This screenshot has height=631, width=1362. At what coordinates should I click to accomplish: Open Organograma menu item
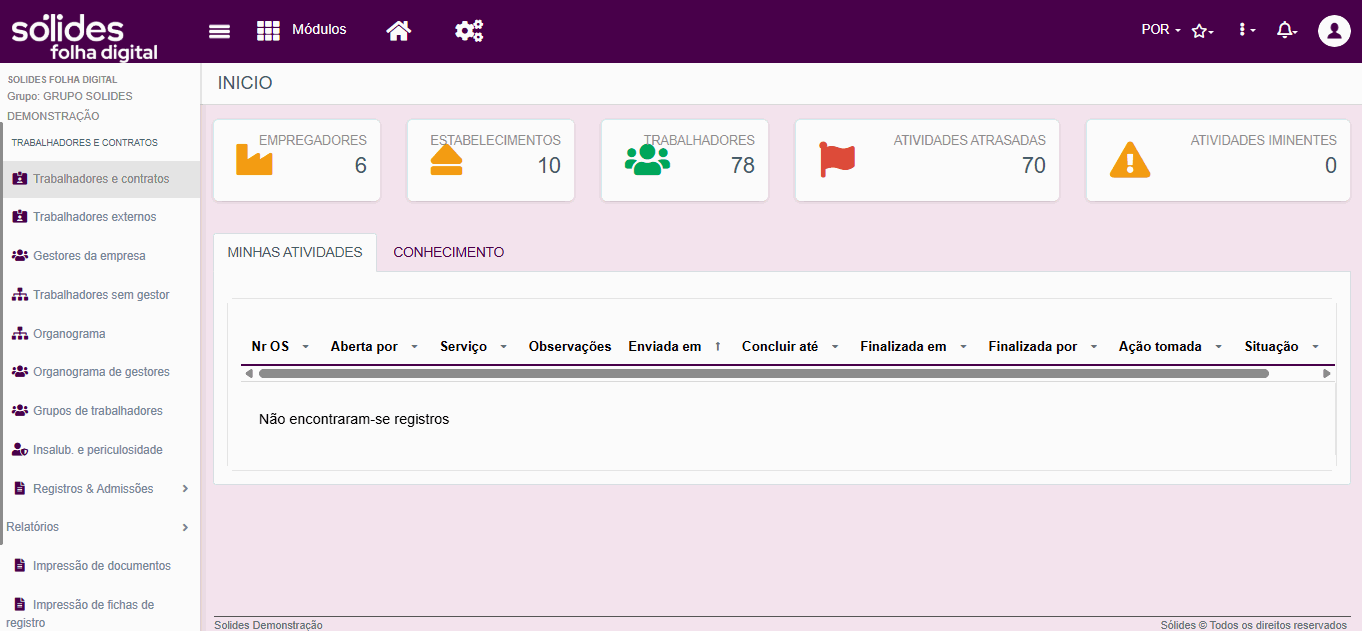(100, 334)
